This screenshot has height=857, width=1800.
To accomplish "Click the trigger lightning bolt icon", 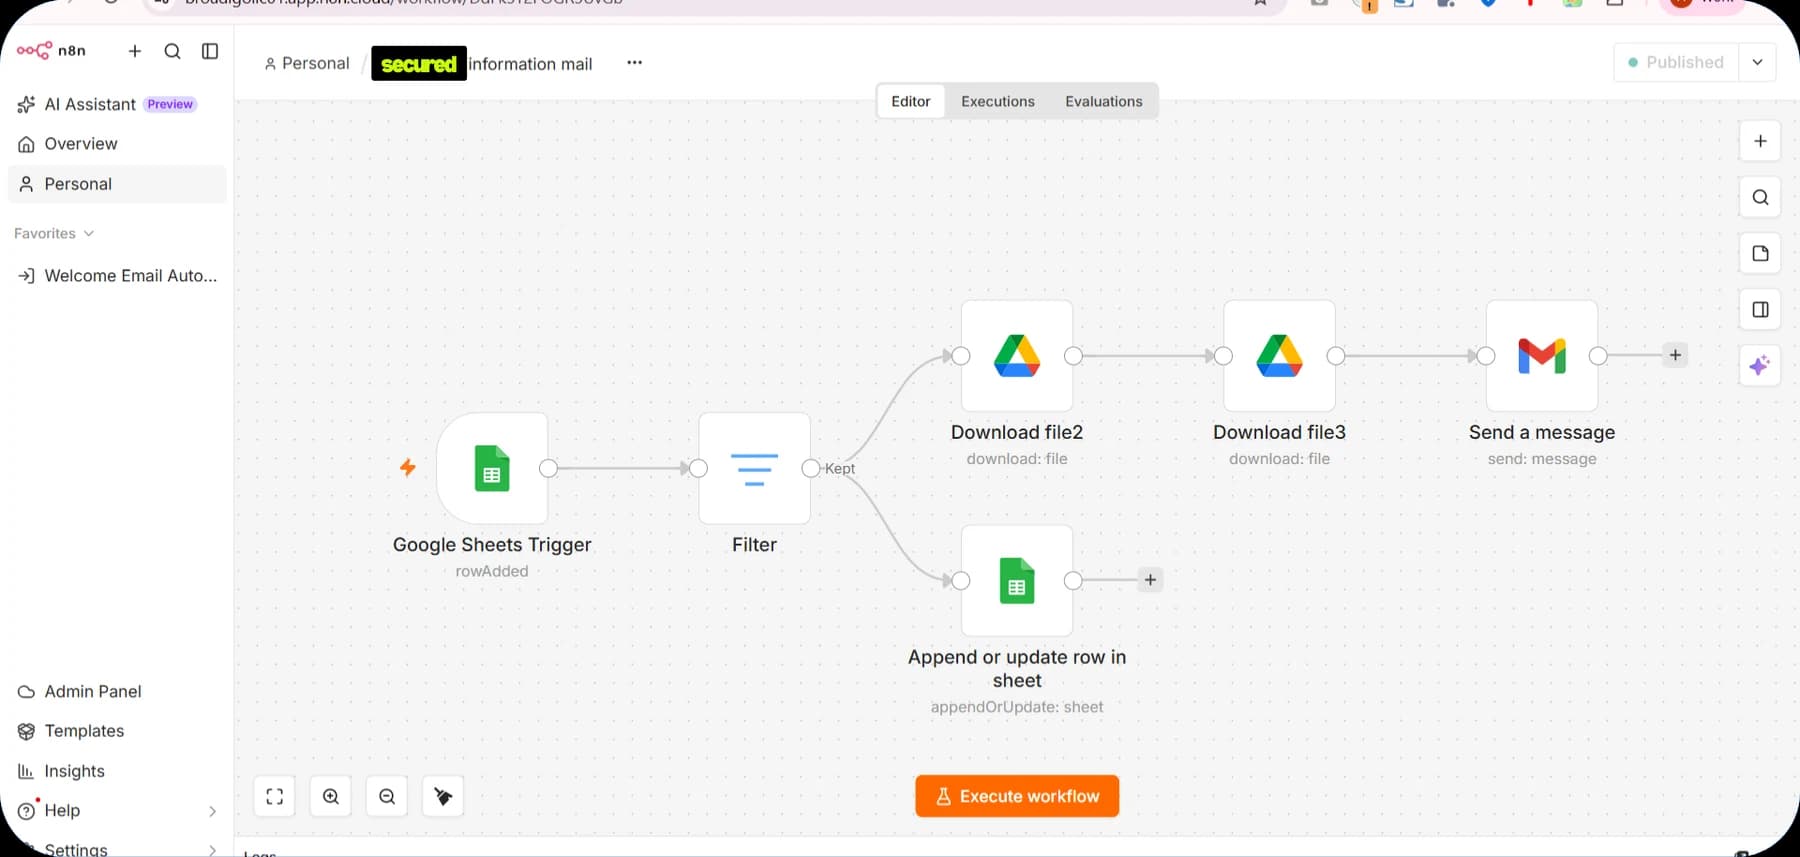I will click(x=408, y=467).
